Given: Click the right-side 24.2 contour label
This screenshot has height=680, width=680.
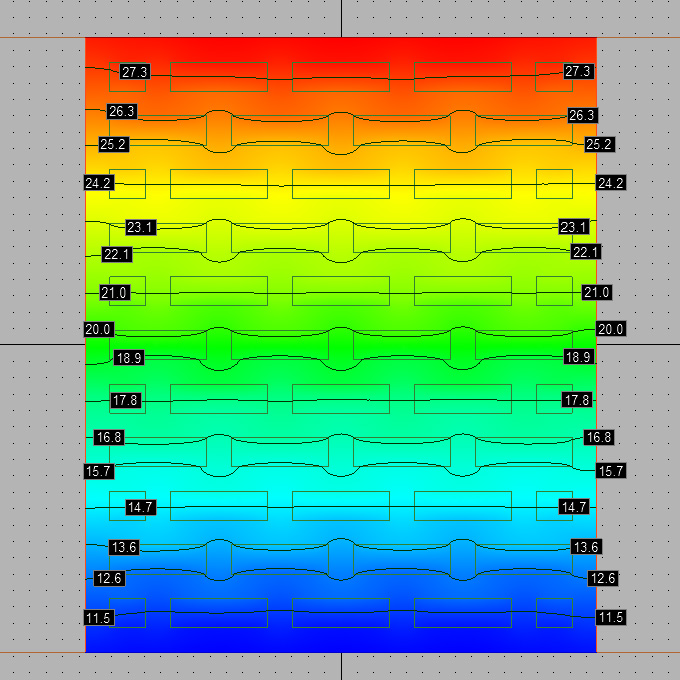Looking at the screenshot, I should pos(611,183).
